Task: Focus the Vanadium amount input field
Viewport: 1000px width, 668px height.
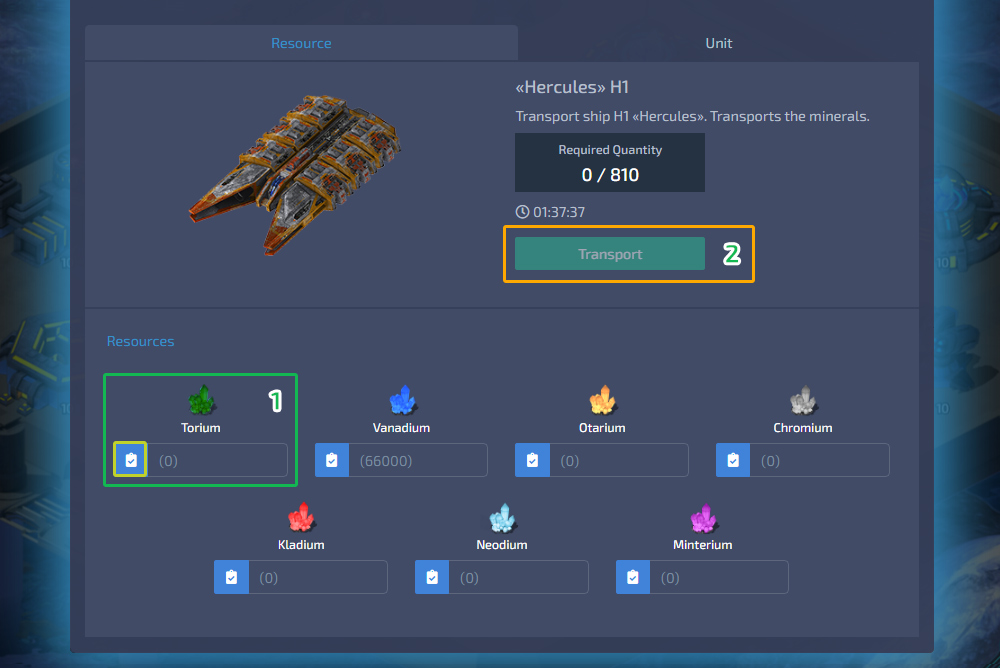Action: pyautogui.click(x=418, y=460)
